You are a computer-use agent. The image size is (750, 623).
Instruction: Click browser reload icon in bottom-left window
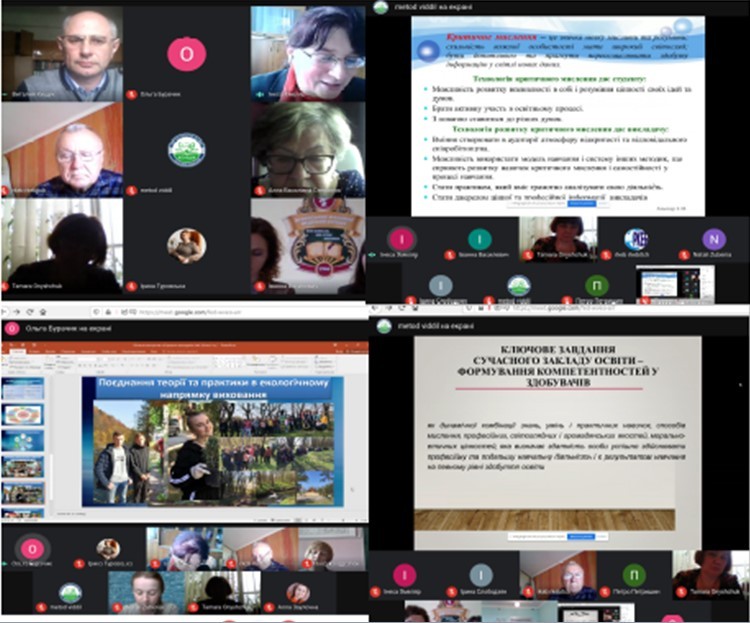tap(30, 312)
